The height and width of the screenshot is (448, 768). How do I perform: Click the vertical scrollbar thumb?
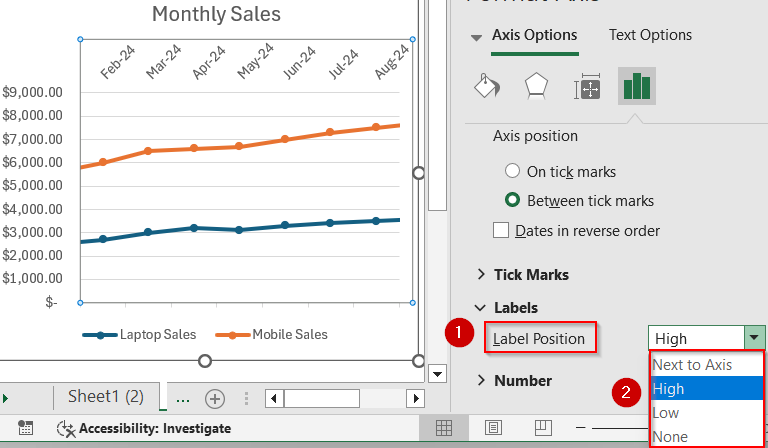point(437,105)
